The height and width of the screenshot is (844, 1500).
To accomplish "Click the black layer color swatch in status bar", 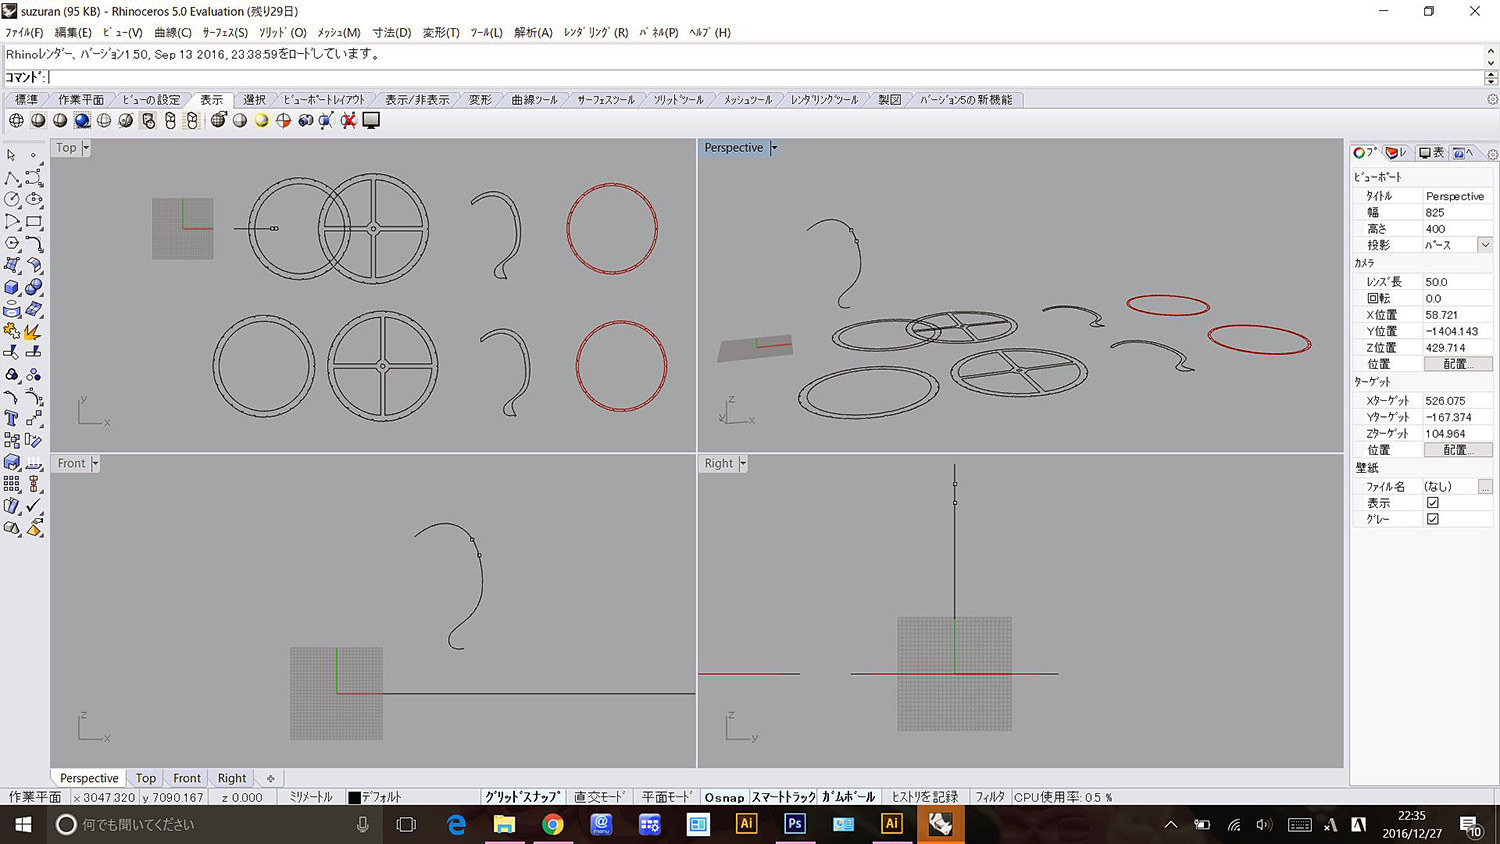I will tap(354, 797).
